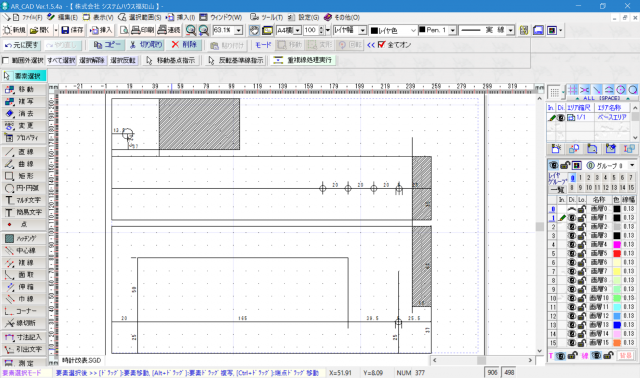Viewport: 640px width, 378px height.
Task: Click the print preview icon
Action: click(x=124, y=30)
